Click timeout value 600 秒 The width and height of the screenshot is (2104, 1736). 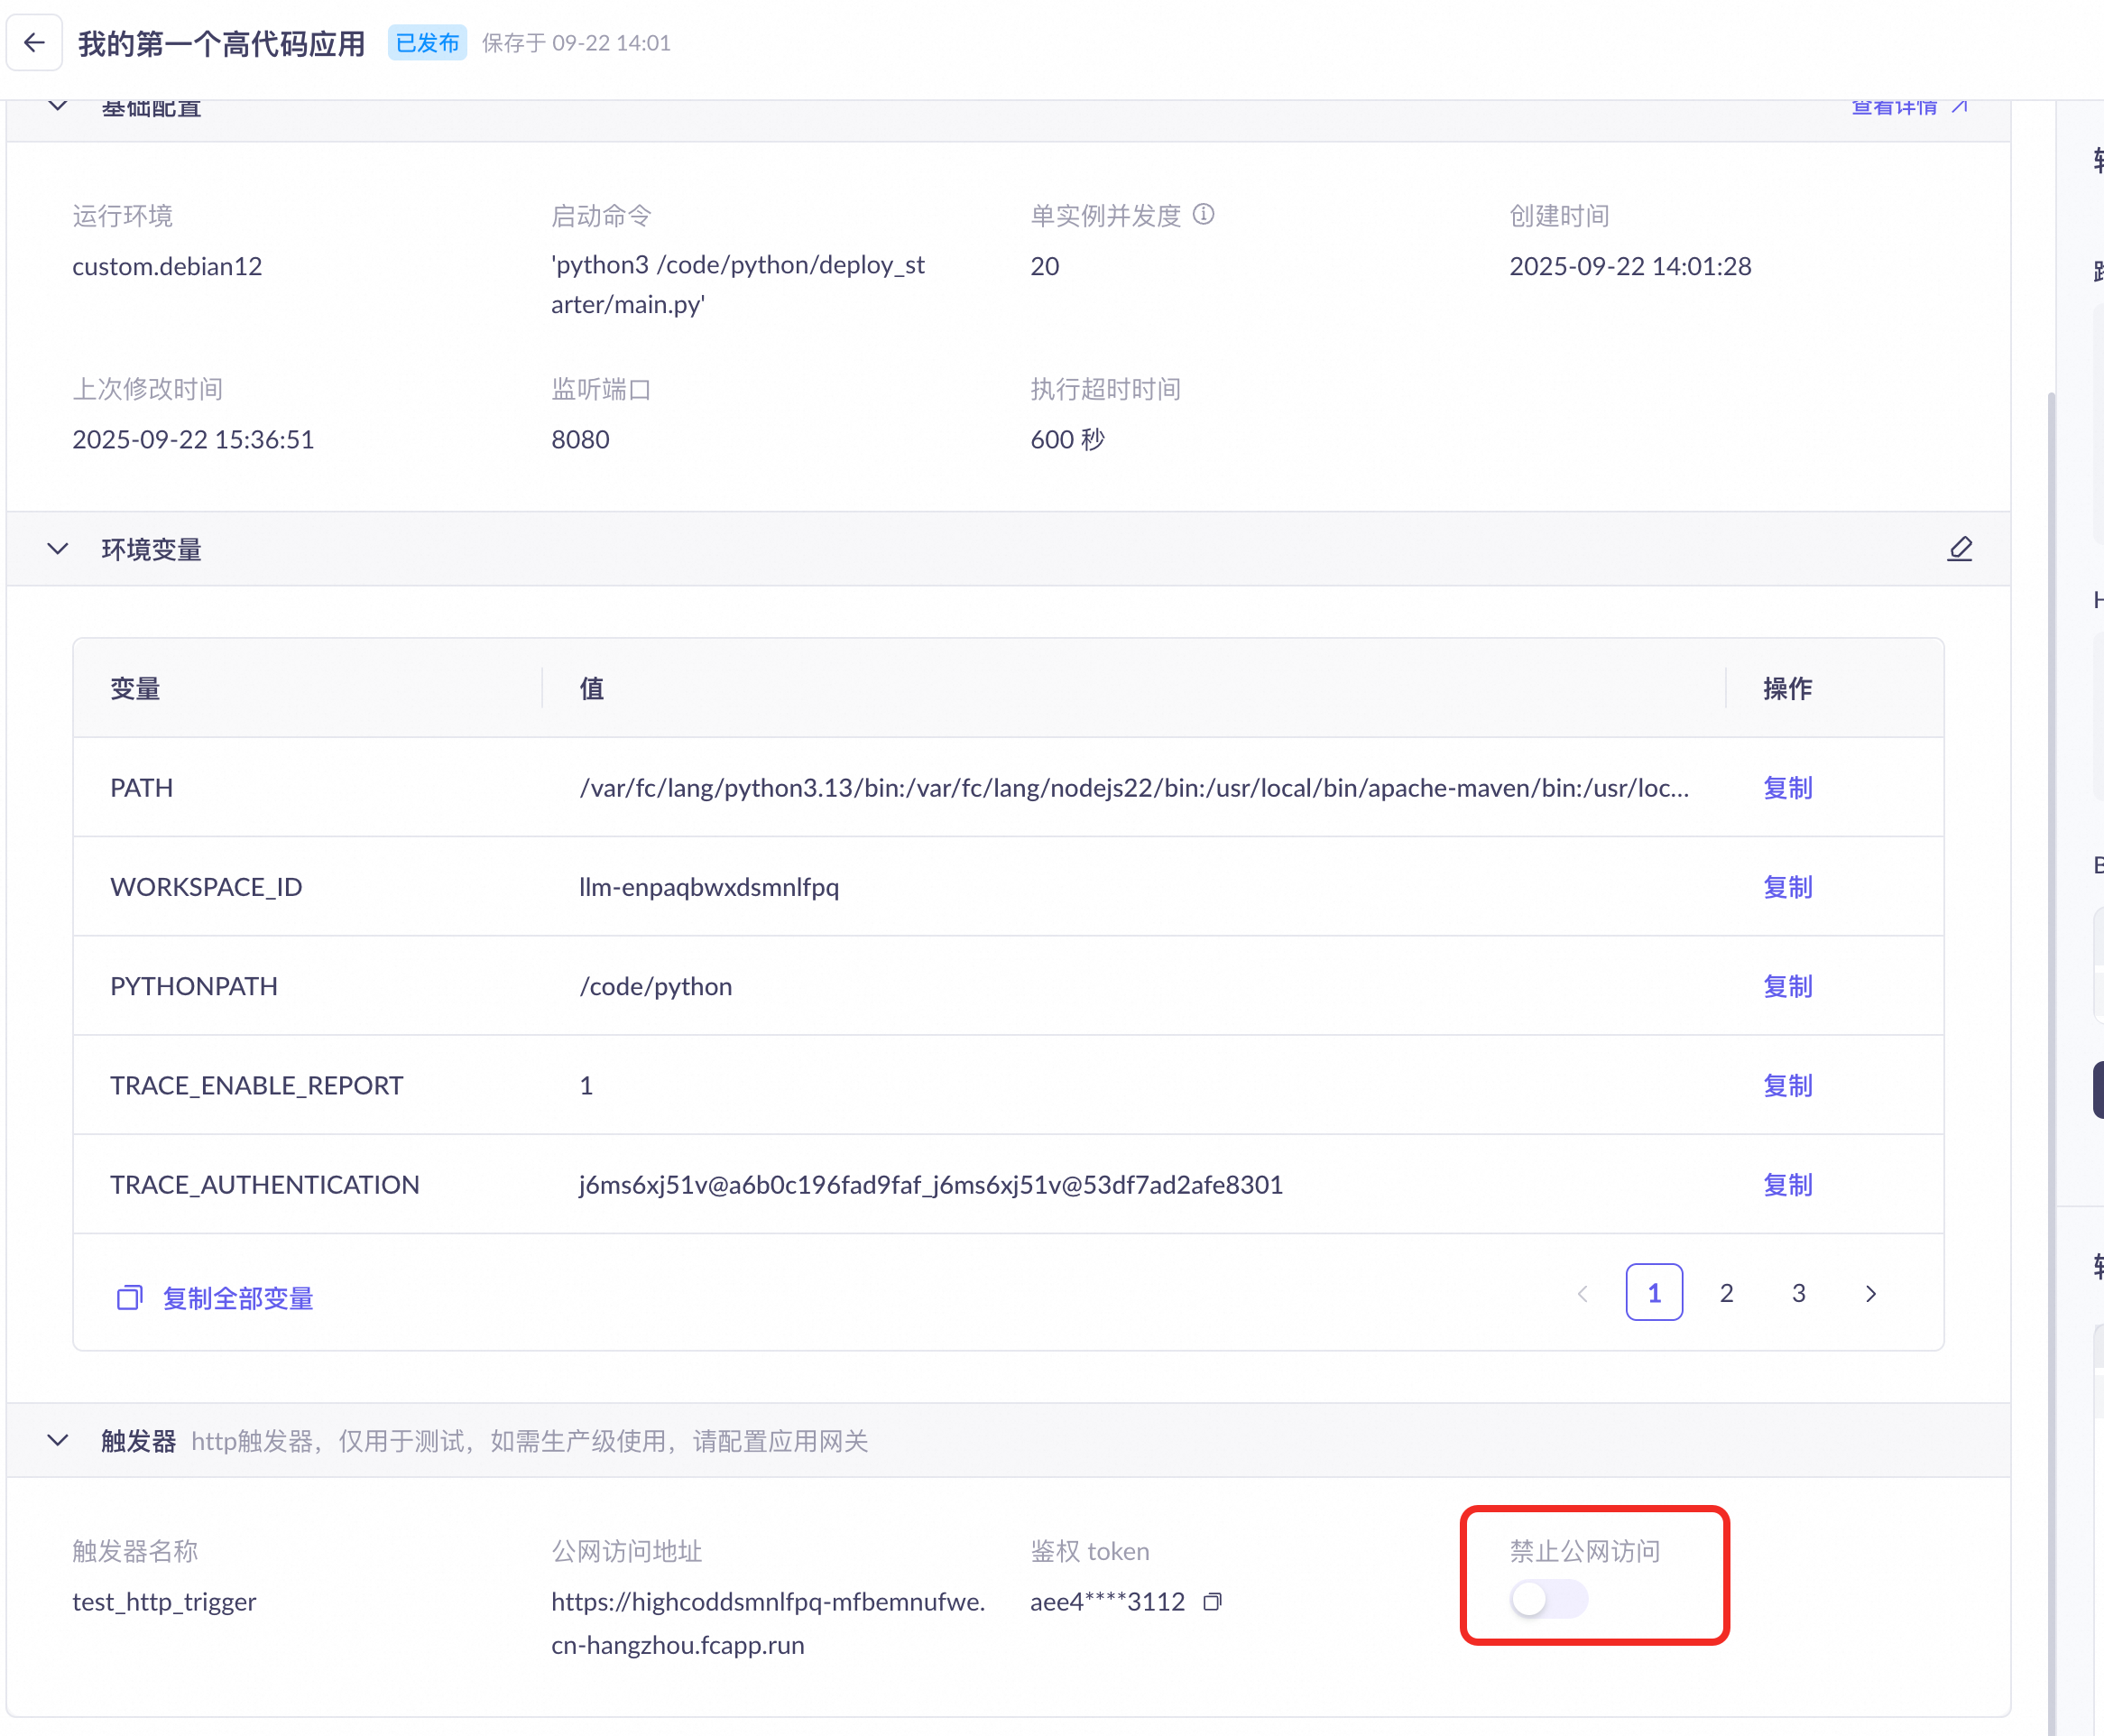pyautogui.click(x=1067, y=439)
